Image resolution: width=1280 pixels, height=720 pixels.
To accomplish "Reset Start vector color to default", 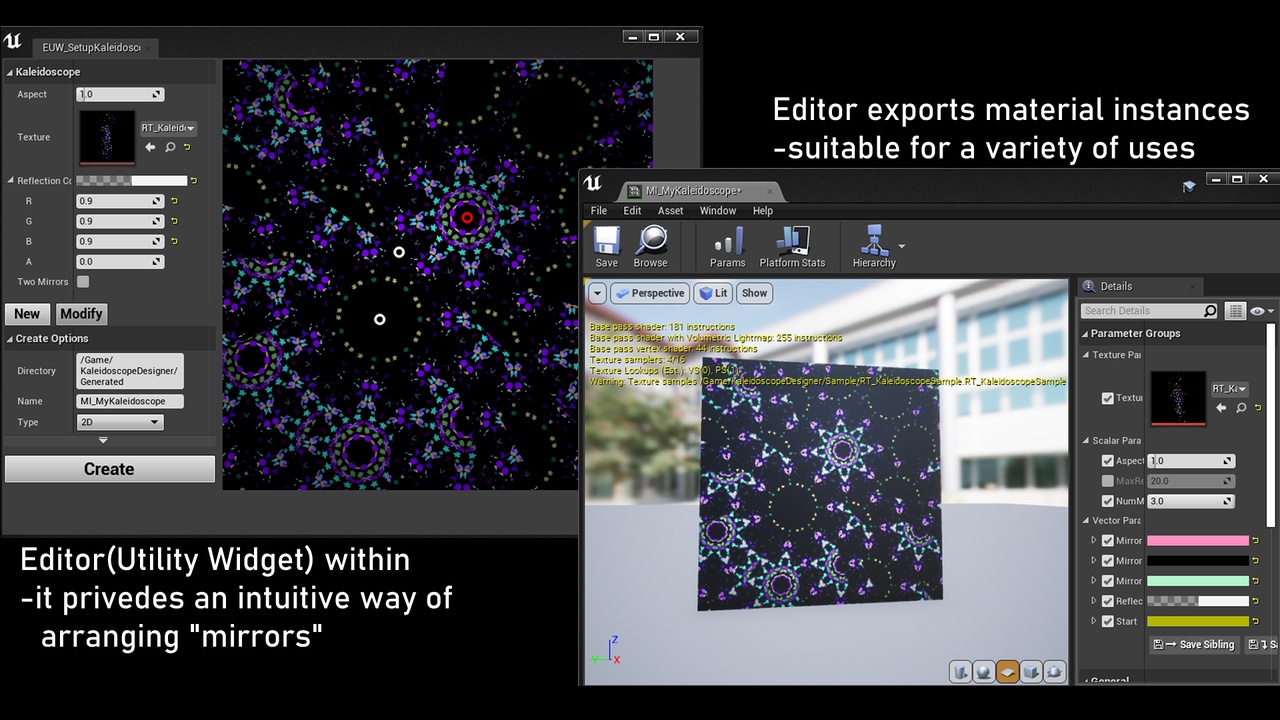I will 1255,621.
